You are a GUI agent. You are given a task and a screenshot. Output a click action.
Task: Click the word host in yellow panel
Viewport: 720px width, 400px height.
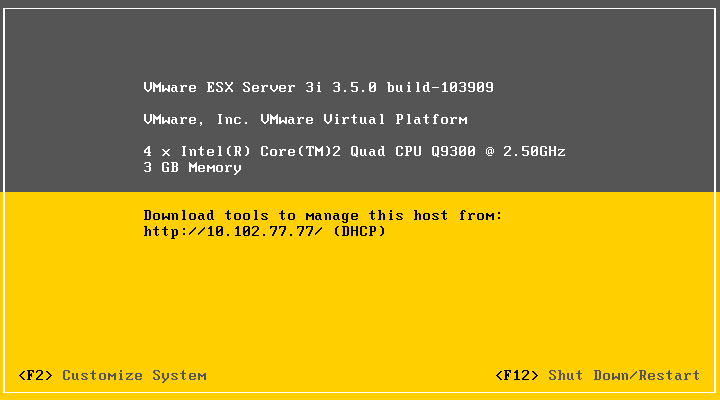pyautogui.click(x=431, y=215)
